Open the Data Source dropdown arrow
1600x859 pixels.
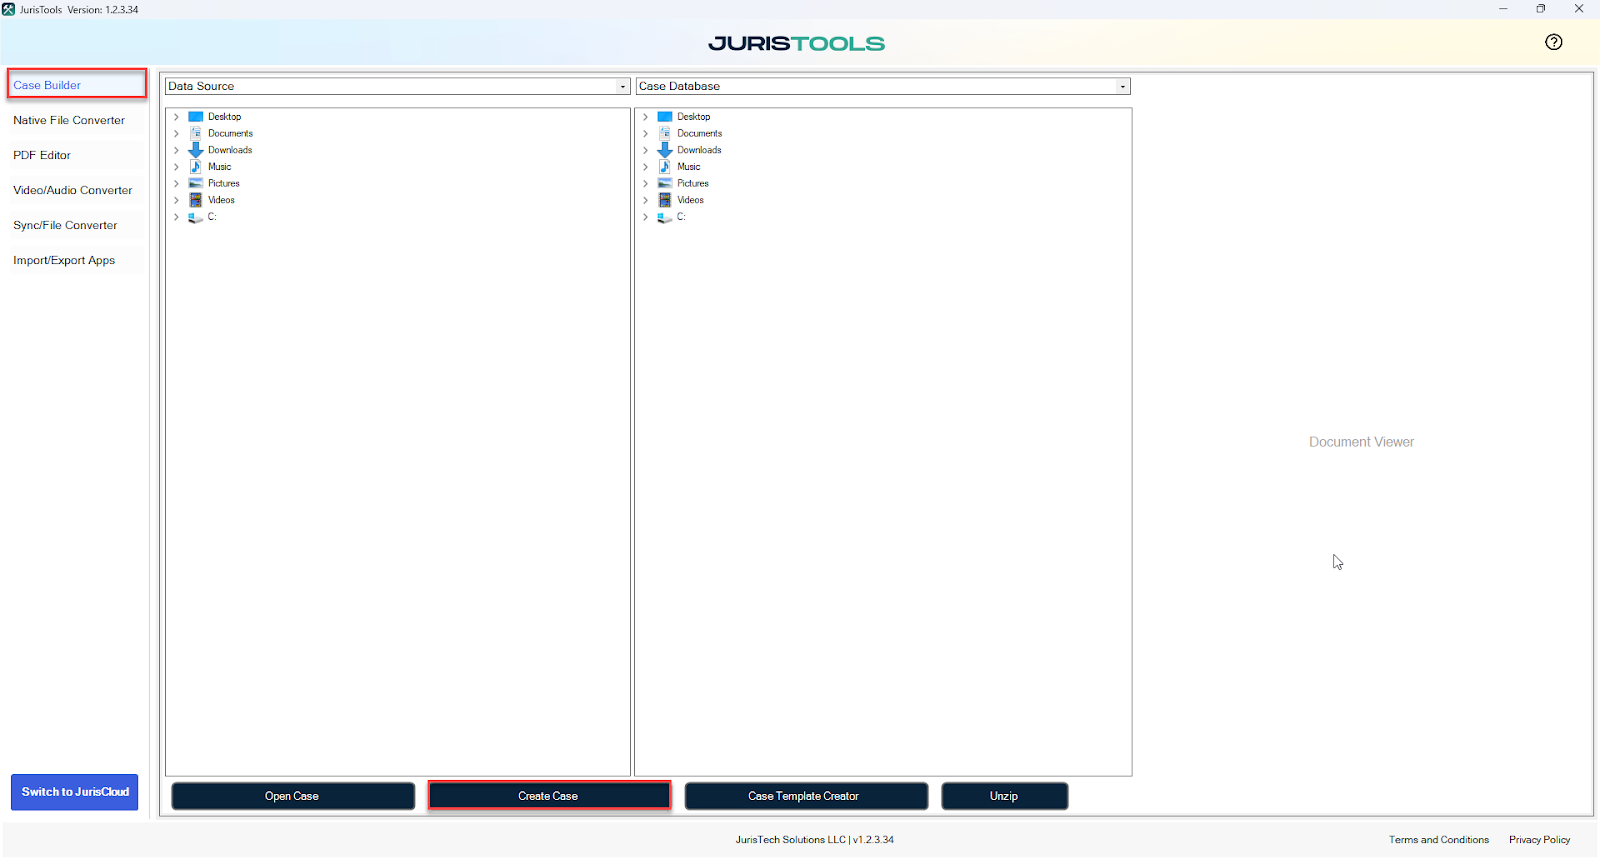tap(623, 86)
